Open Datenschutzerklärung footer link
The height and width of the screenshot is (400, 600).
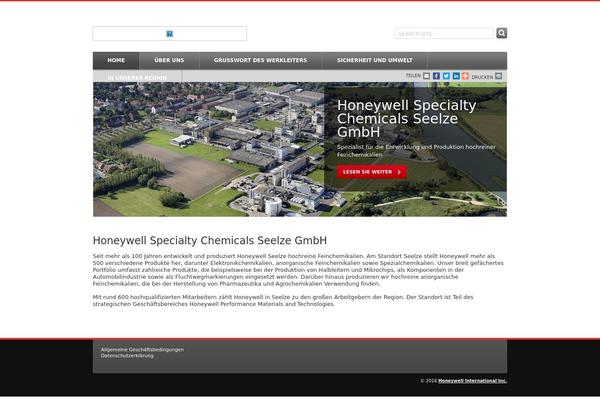127,356
